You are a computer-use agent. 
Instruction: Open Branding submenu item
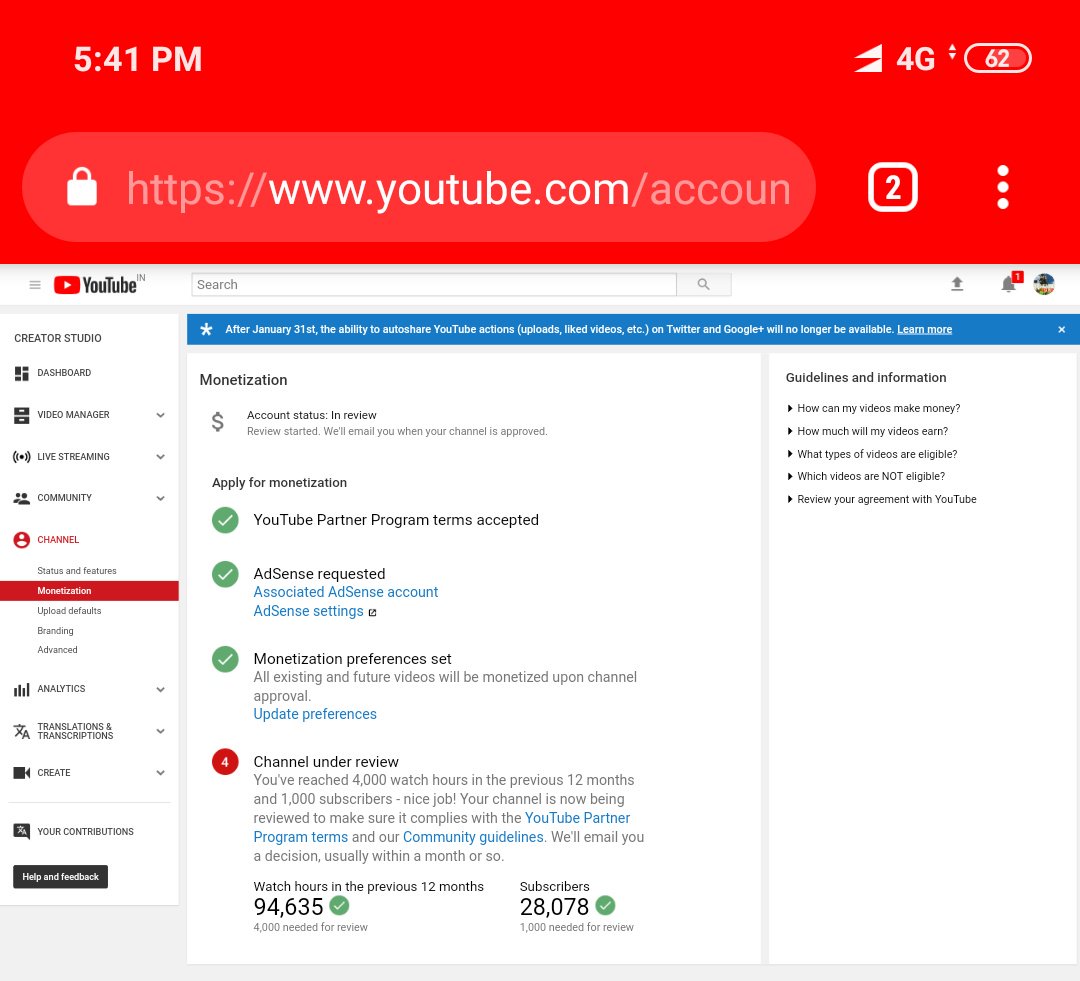(55, 631)
